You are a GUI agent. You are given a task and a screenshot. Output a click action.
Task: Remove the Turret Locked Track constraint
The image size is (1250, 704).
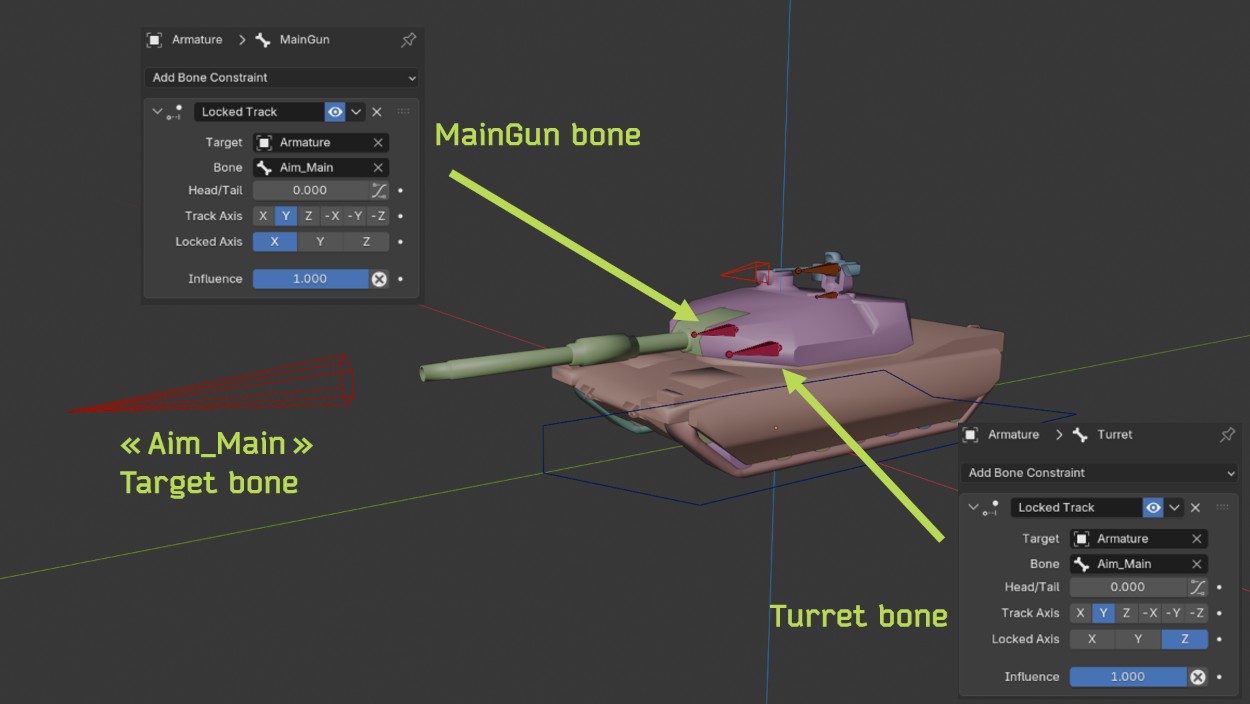(1195, 508)
